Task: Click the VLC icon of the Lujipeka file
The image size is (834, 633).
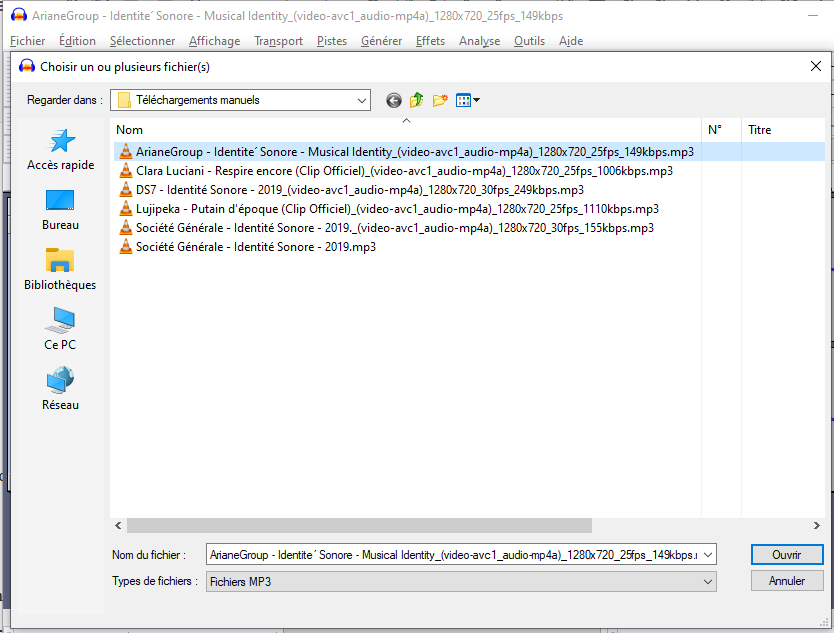Action: pyautogui.click(x=126, y=209)
